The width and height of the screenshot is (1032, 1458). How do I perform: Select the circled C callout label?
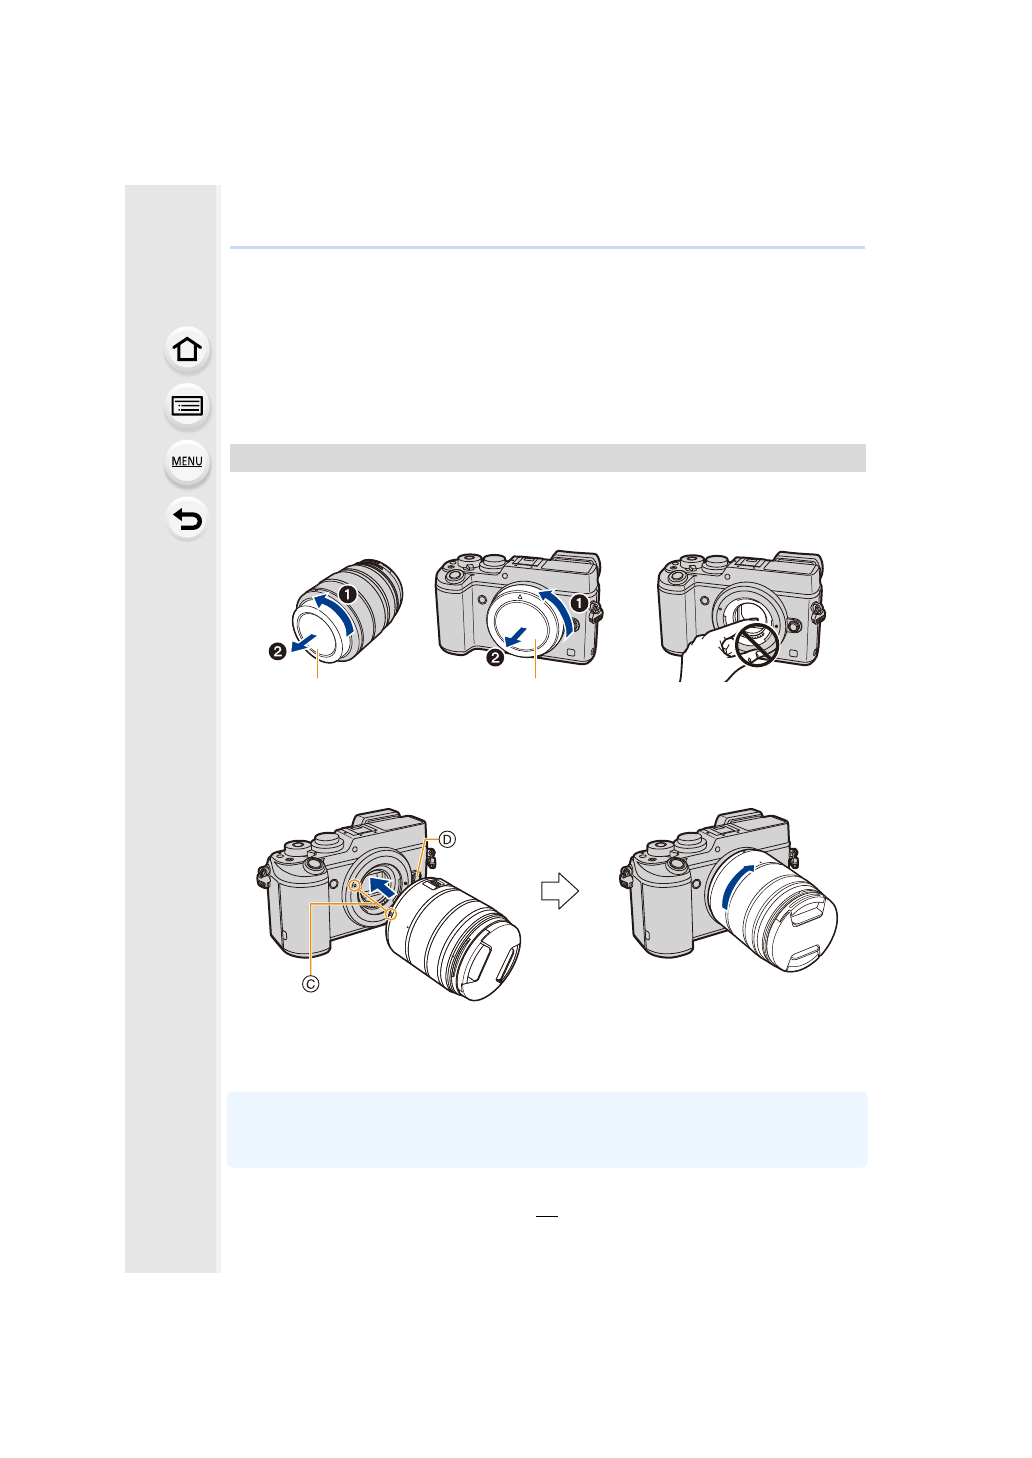[x=311, y=984]
